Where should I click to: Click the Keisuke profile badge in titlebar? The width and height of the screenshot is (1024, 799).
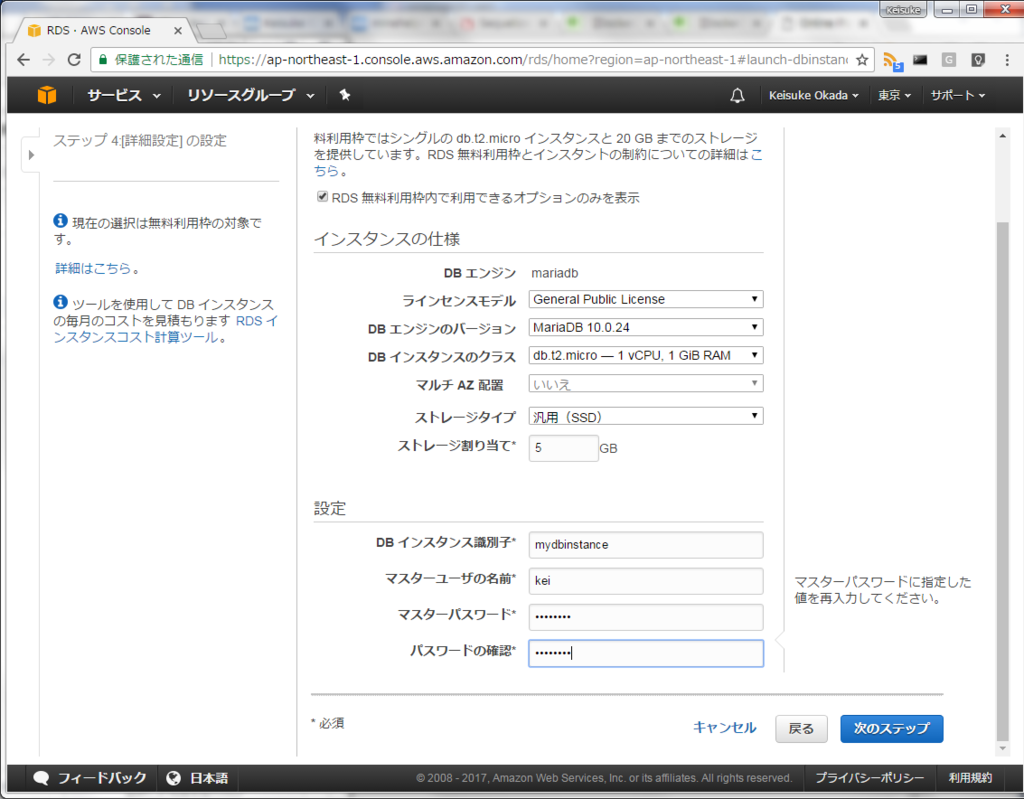tap(903, 10)
